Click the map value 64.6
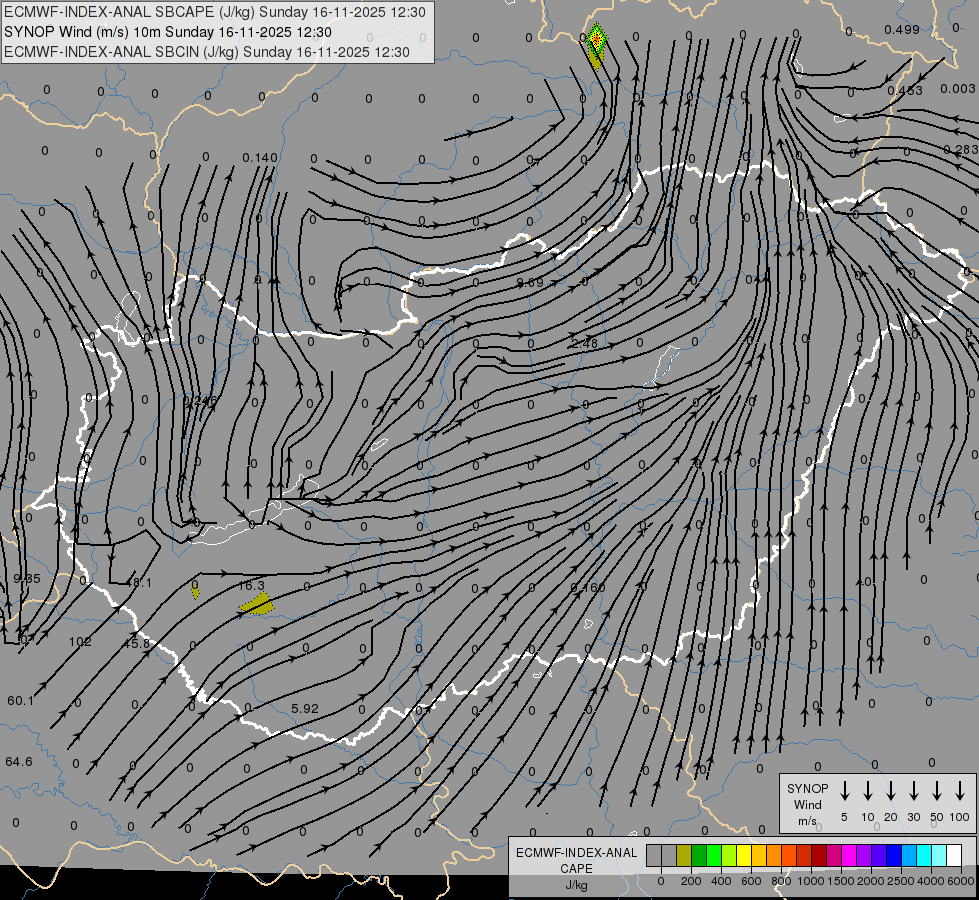The height and width of the screenshot is (900, 979). pyautogui.click(x=19, y=761)
